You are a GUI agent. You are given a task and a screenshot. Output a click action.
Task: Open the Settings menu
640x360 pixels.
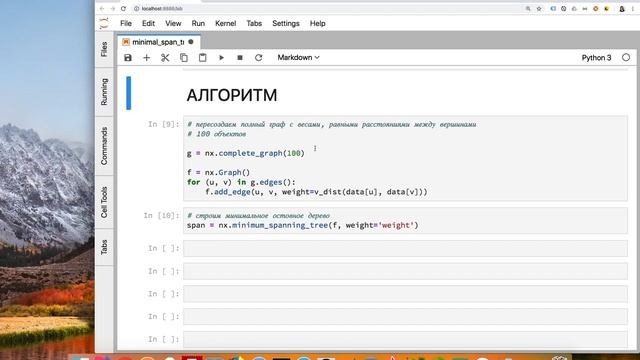286,23
